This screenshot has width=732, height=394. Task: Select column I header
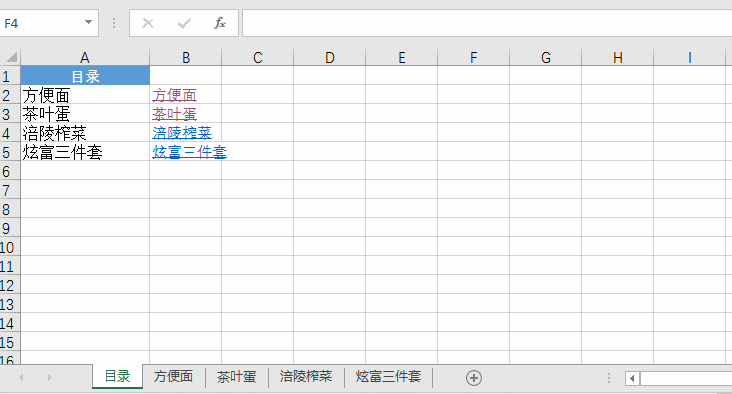click(690, 57)
